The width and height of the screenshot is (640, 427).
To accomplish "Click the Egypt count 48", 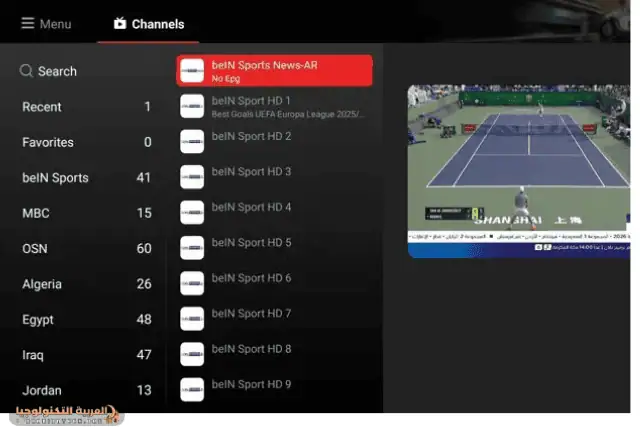I will coord(144,319).
